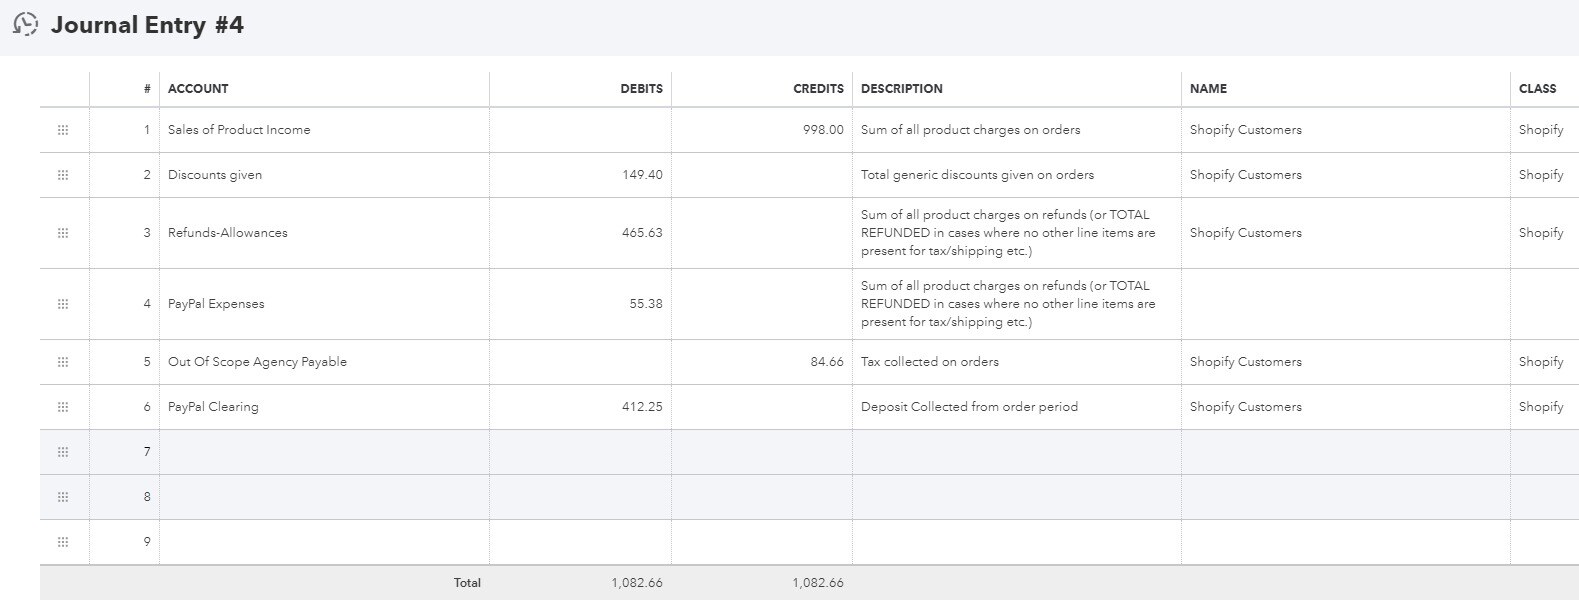Click the drag handle beside PayPal Expenses

pyautogui.click(x=63, y=304)
